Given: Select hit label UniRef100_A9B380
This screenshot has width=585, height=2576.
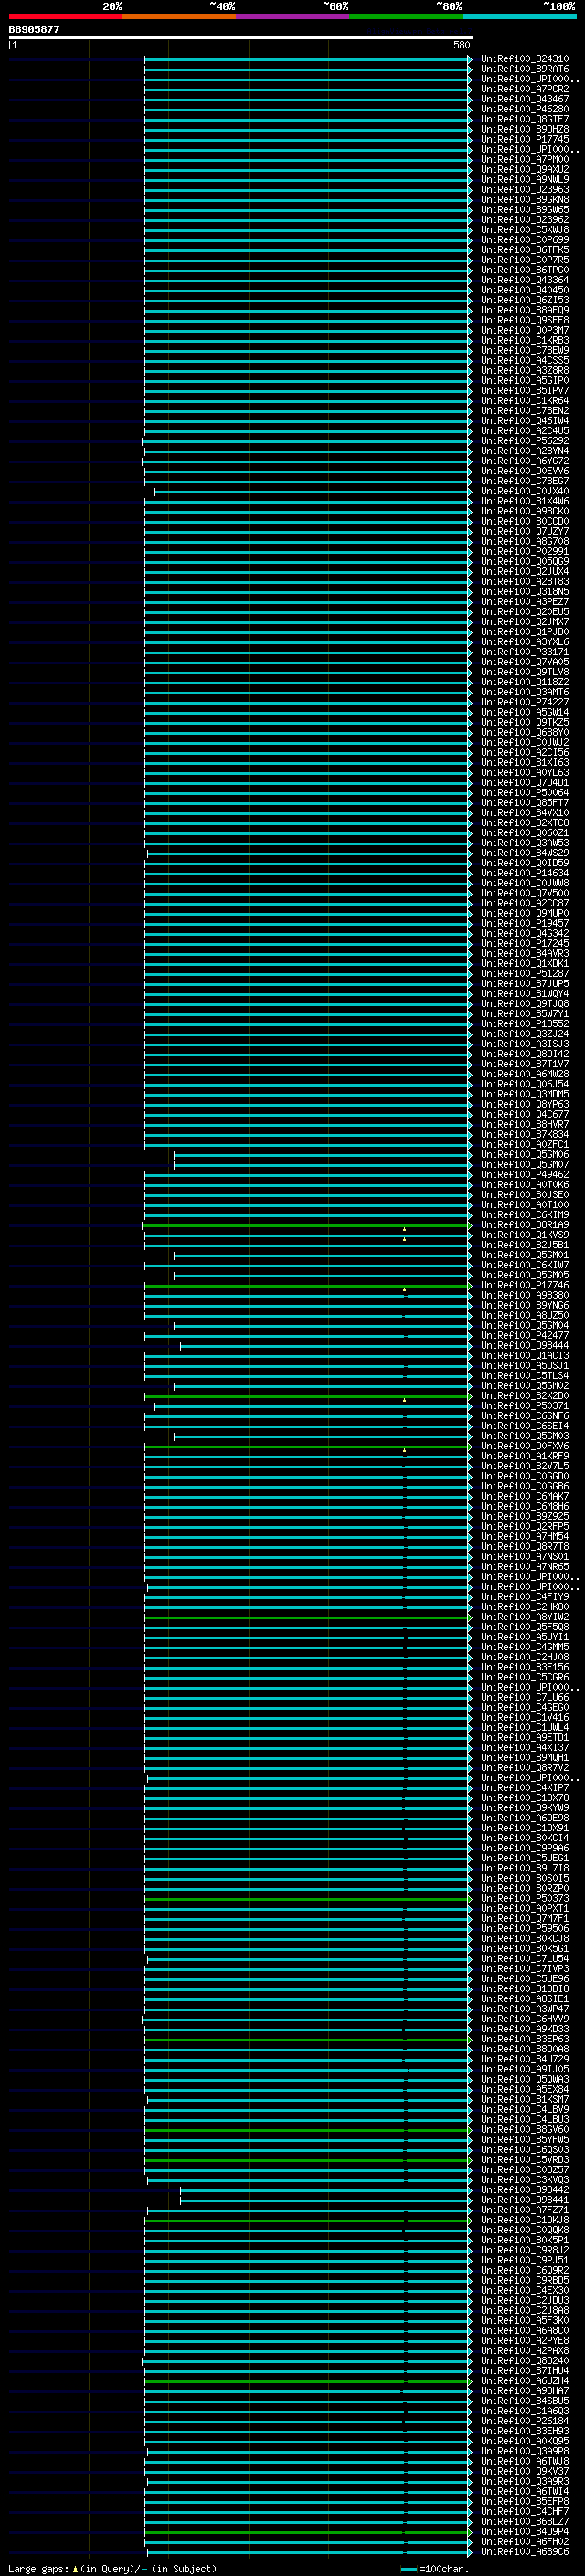Looking at the screenshot, I should (525, 1296).
